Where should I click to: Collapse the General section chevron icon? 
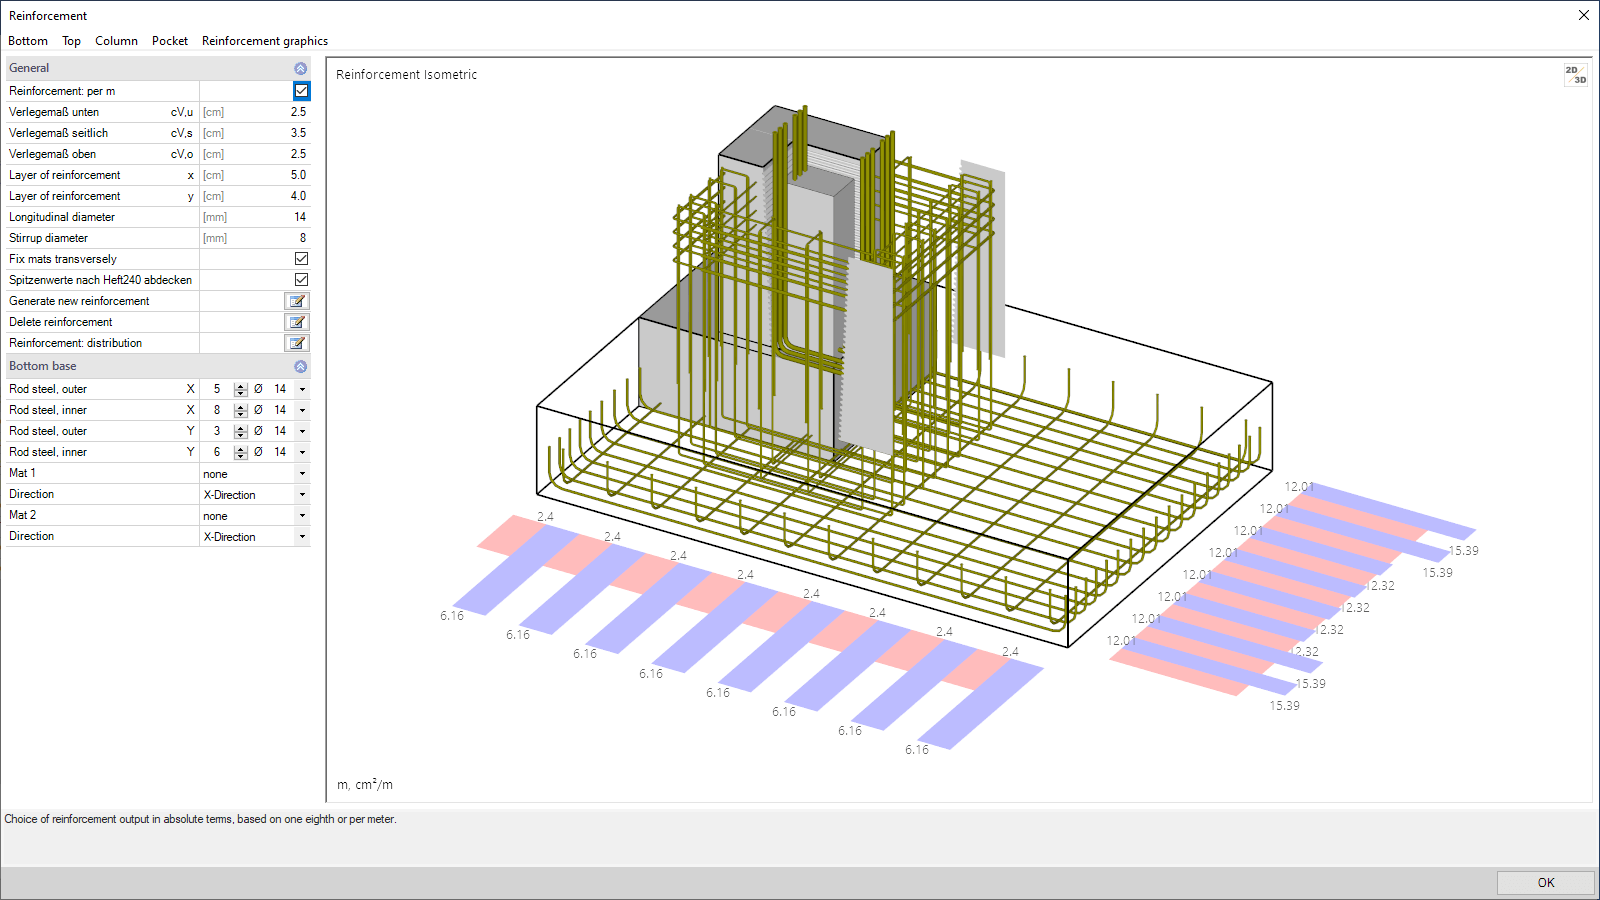point(300,68)
